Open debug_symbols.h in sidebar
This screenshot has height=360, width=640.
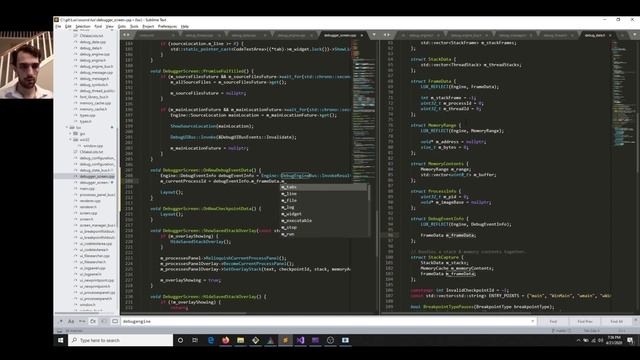[x=94, y=85]
